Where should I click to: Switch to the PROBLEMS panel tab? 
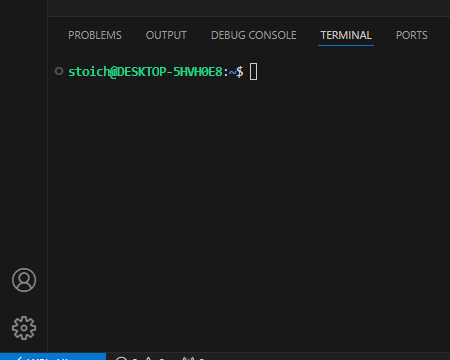click(x=95, y=35)
